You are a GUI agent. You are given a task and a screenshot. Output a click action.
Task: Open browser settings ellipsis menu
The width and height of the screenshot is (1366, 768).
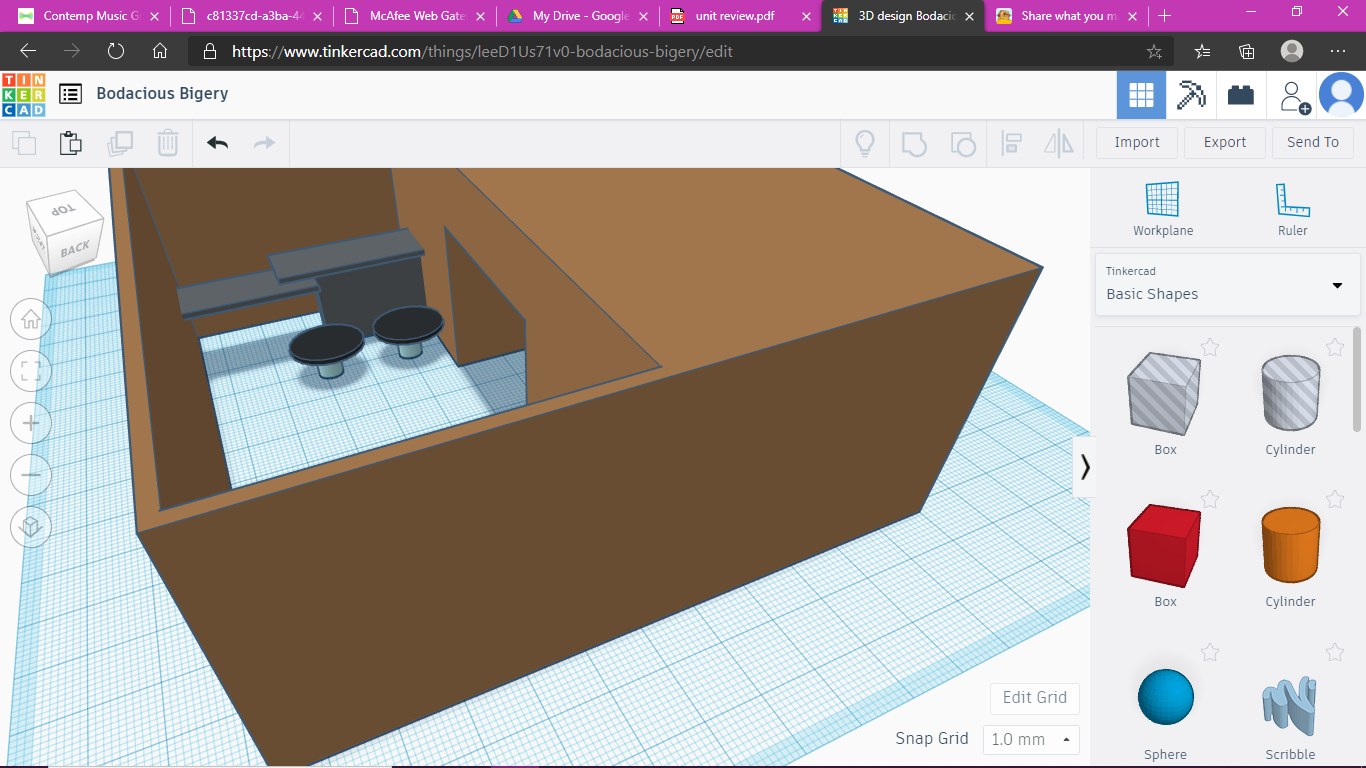(1338, 51)
